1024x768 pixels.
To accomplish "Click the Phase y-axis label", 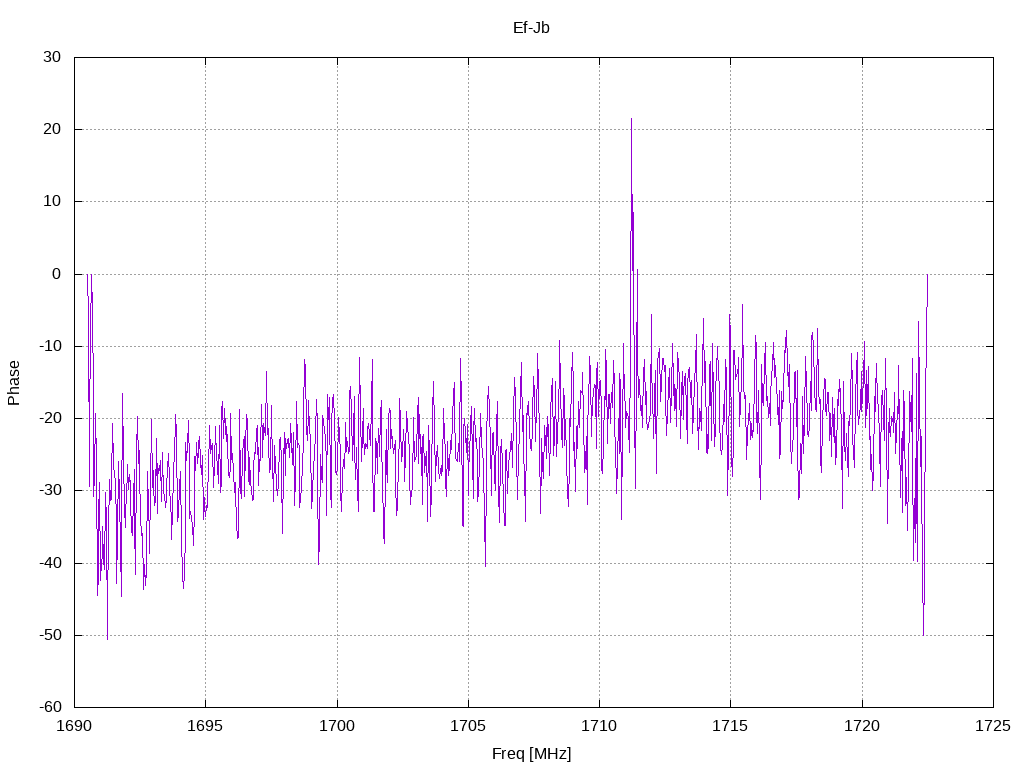I will tap(14, 383).
